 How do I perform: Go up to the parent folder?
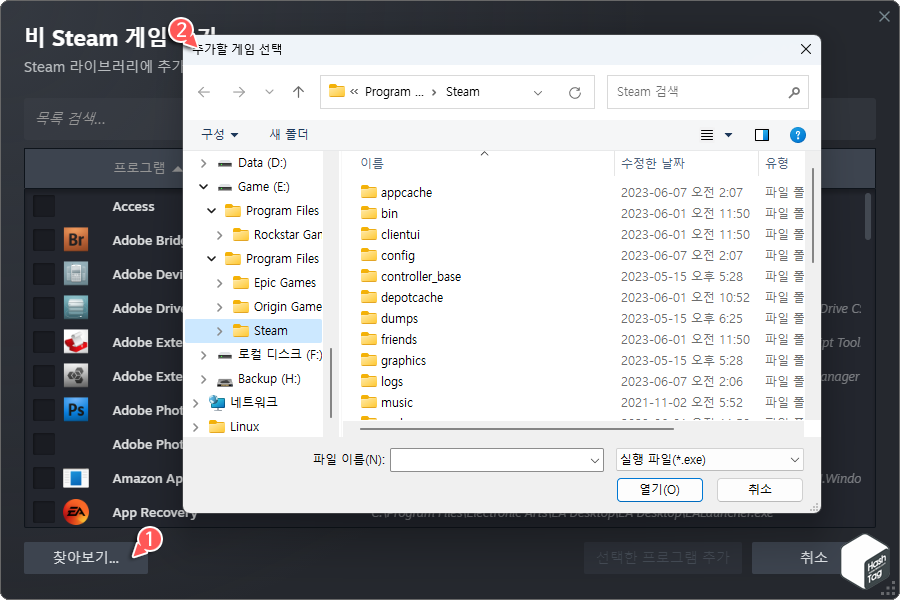[x=297, y=91]
